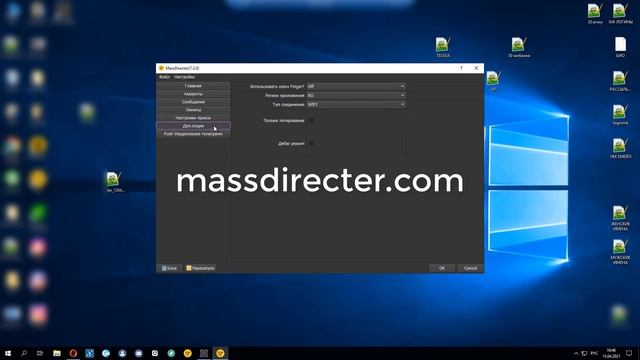640x360 pixels.
Task: Toggle the Дебаг режим checkbox
Action: (311, 143)
